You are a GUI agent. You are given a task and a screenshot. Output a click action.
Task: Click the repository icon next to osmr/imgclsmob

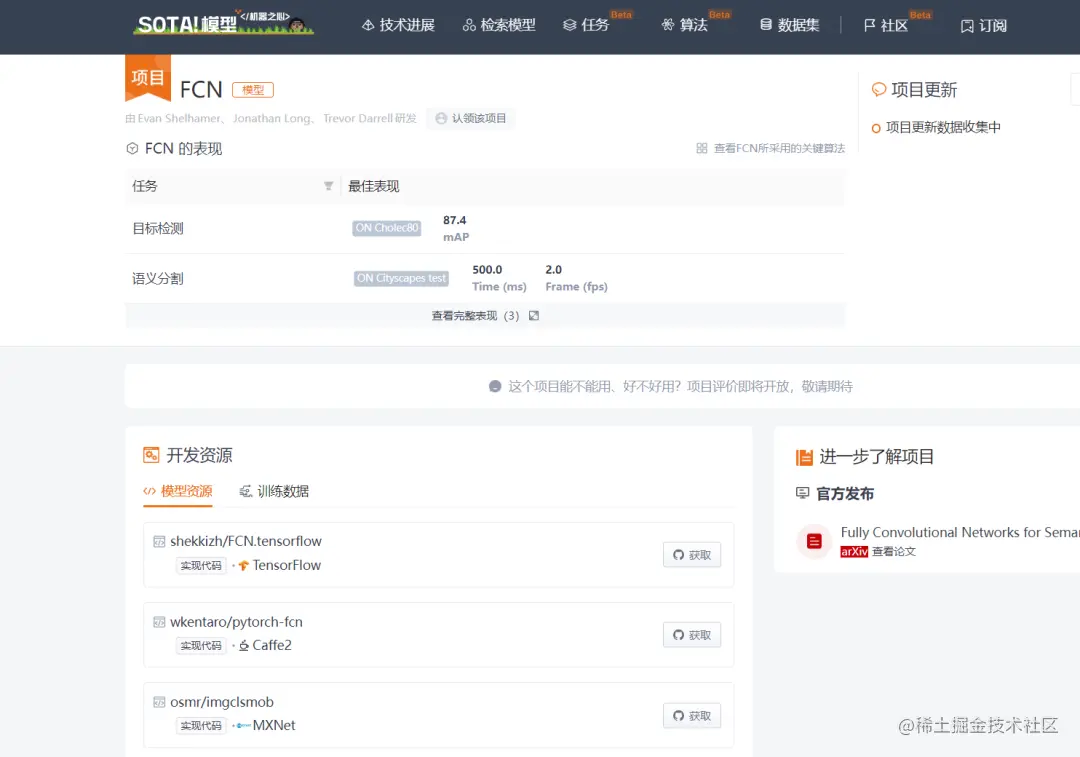[160, 702]
